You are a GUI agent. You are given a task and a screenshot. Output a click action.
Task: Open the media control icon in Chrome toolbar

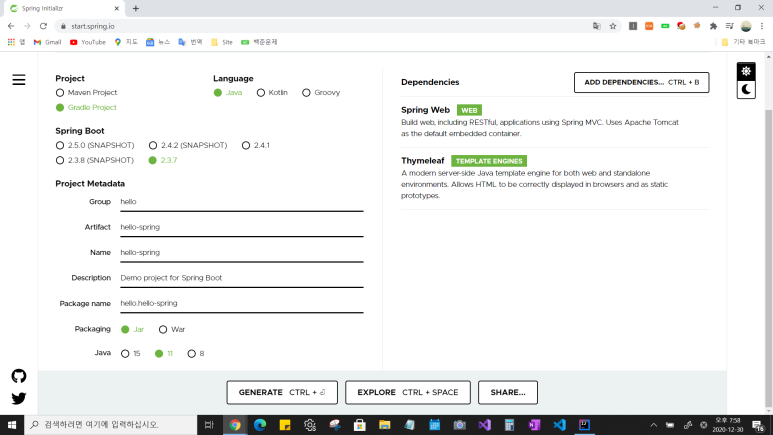point(730,26)
